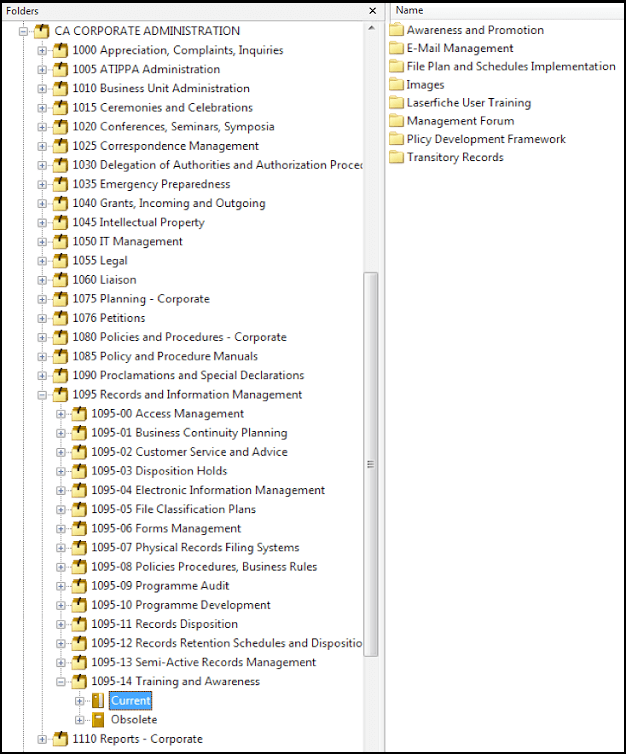Expand the 1015 Ceremonies and Celebrations node

[x=42, y=108]
